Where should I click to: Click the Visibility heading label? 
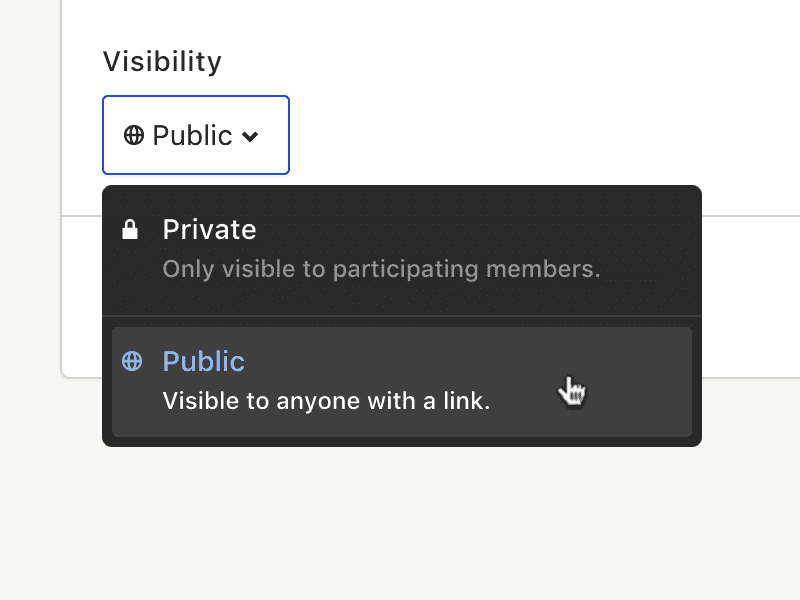tap(162, 62)
